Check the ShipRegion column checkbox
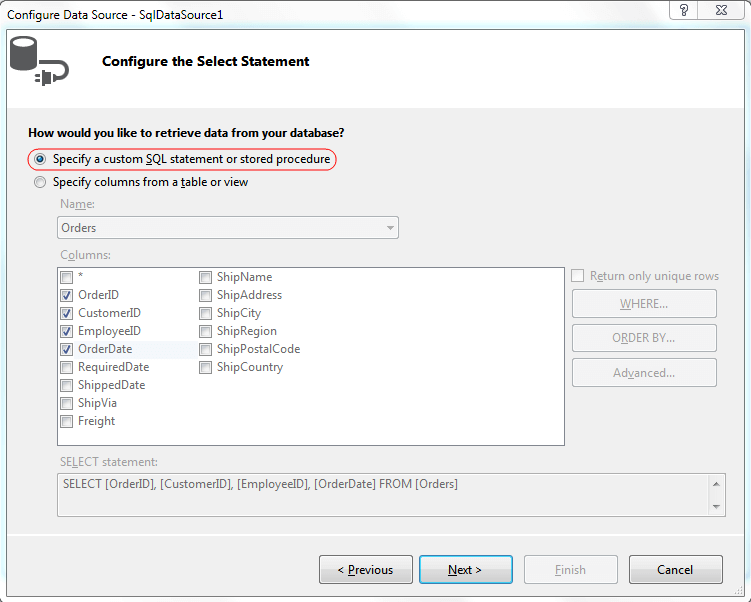751x602 pixels. (x=205, y=331)
